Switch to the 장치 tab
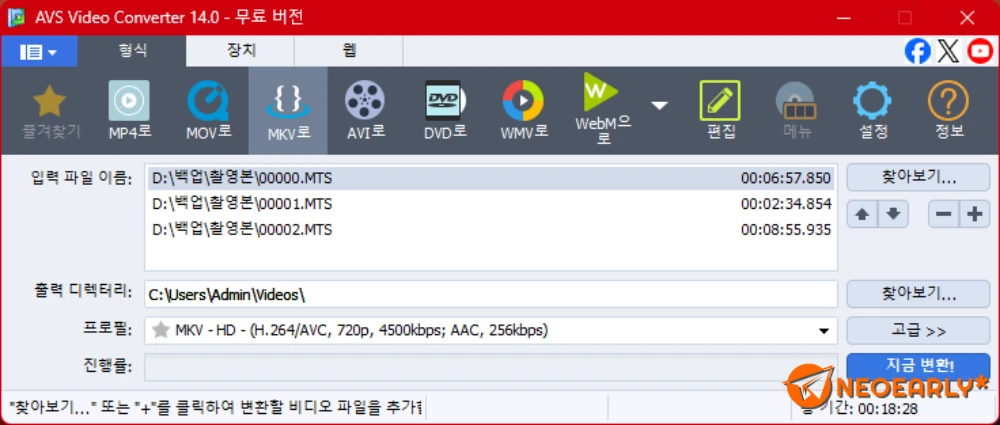 [240, 52]
